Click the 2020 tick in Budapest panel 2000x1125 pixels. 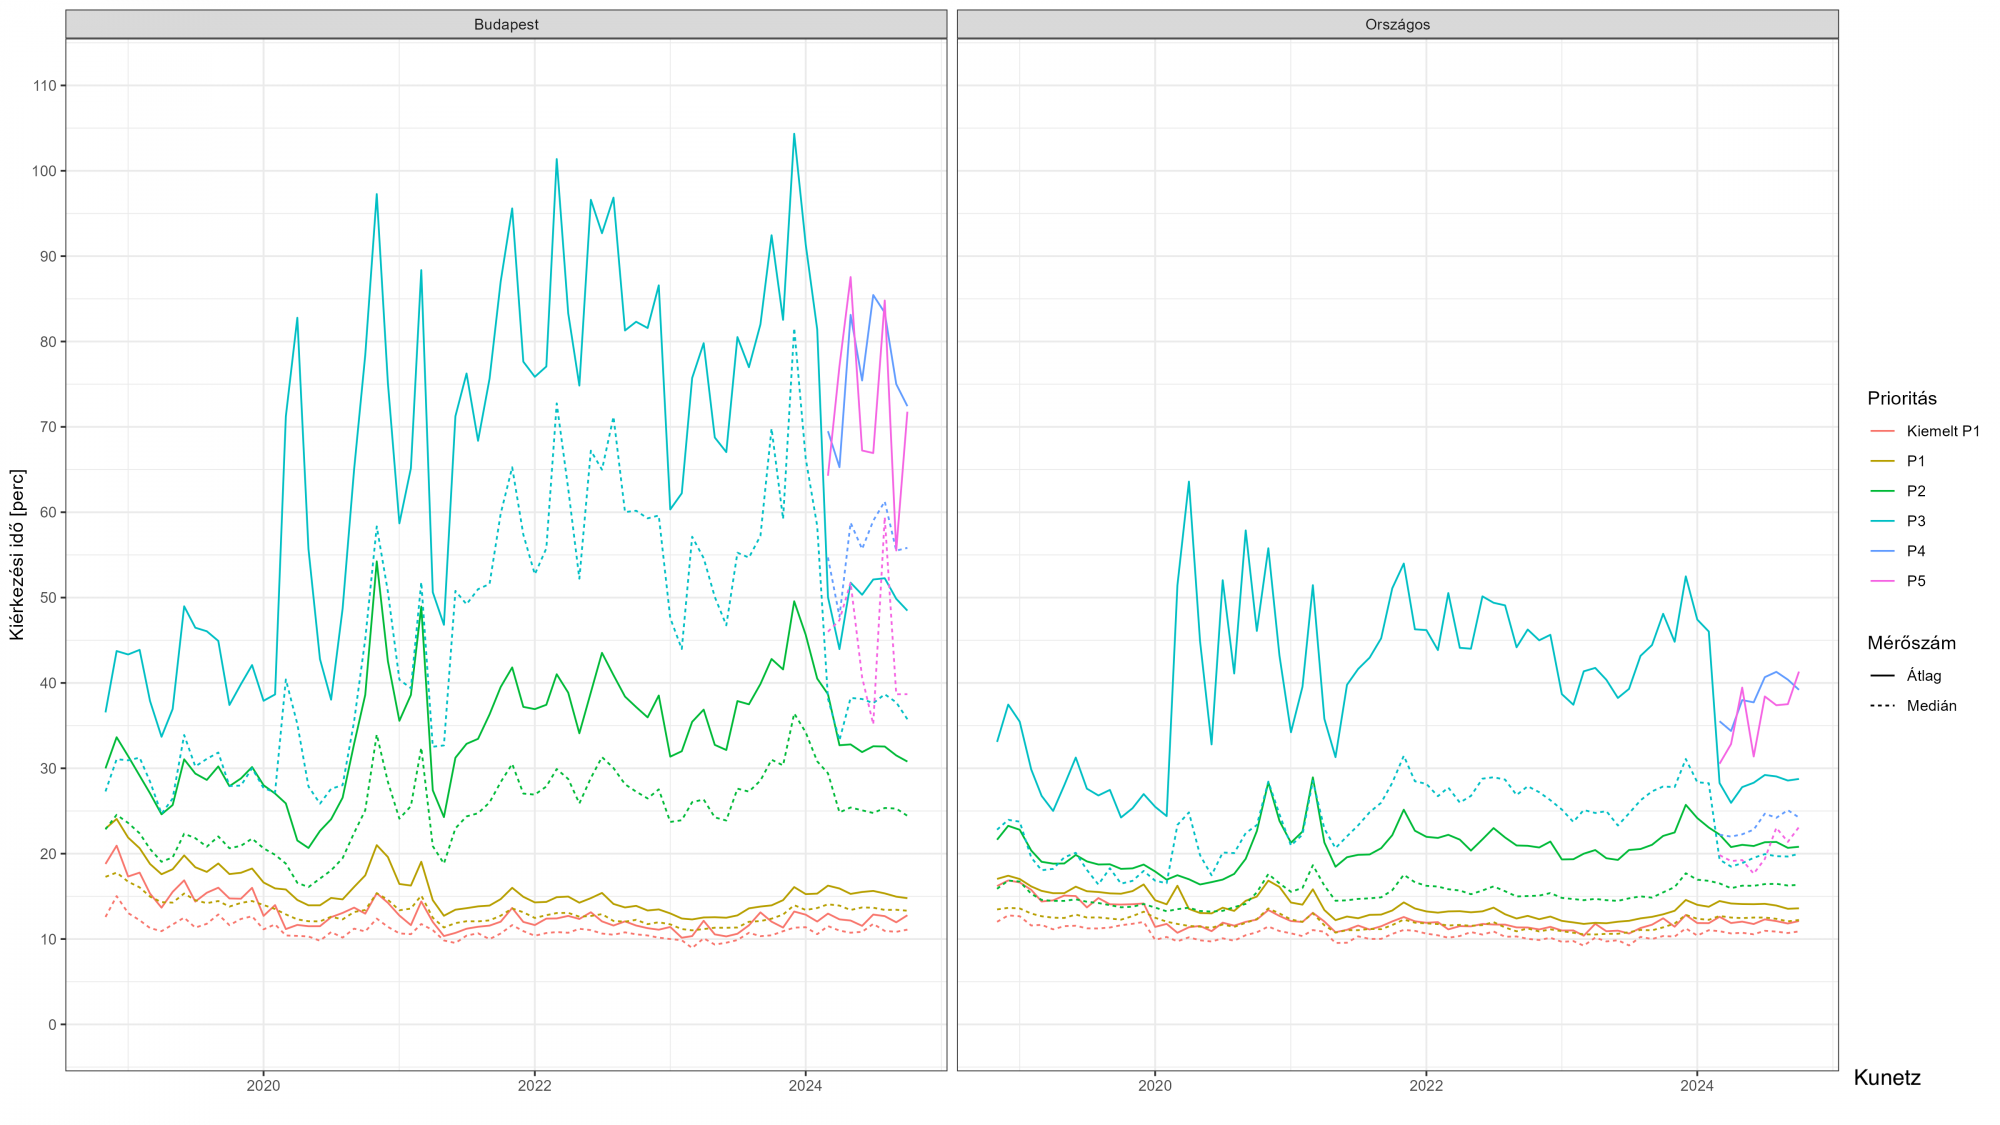pos(263,1085)
